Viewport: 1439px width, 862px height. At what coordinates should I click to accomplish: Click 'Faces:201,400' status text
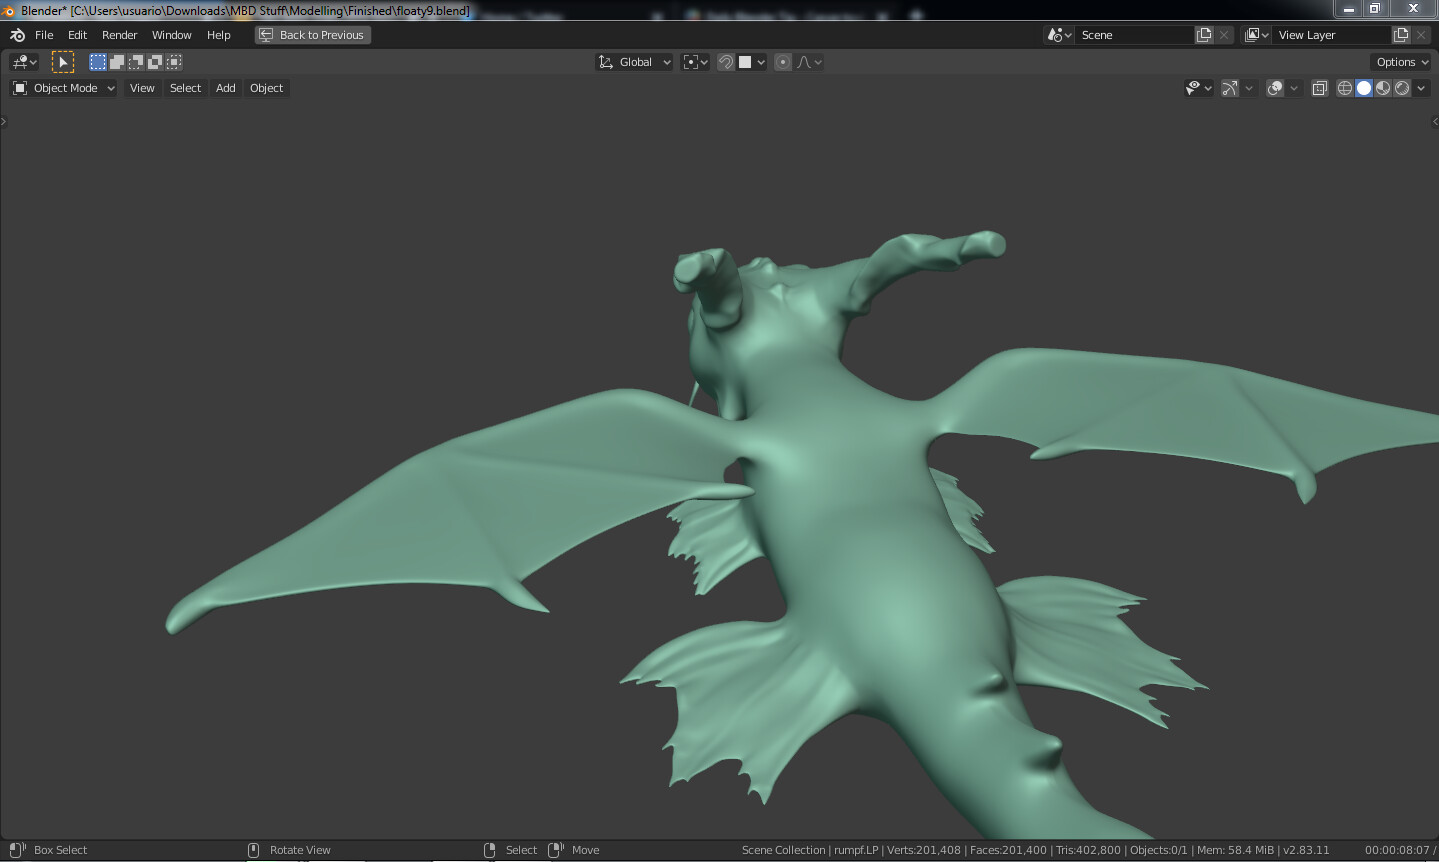[1008, 850]
